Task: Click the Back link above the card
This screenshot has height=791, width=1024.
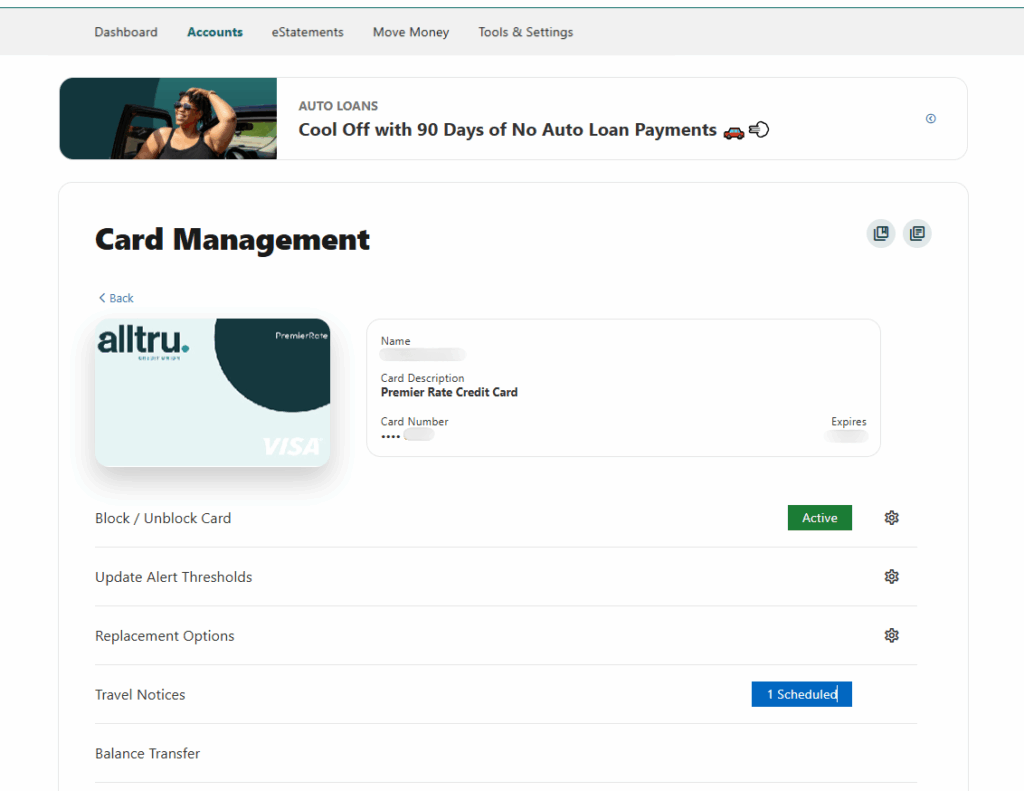Action: tap(115, 297)
